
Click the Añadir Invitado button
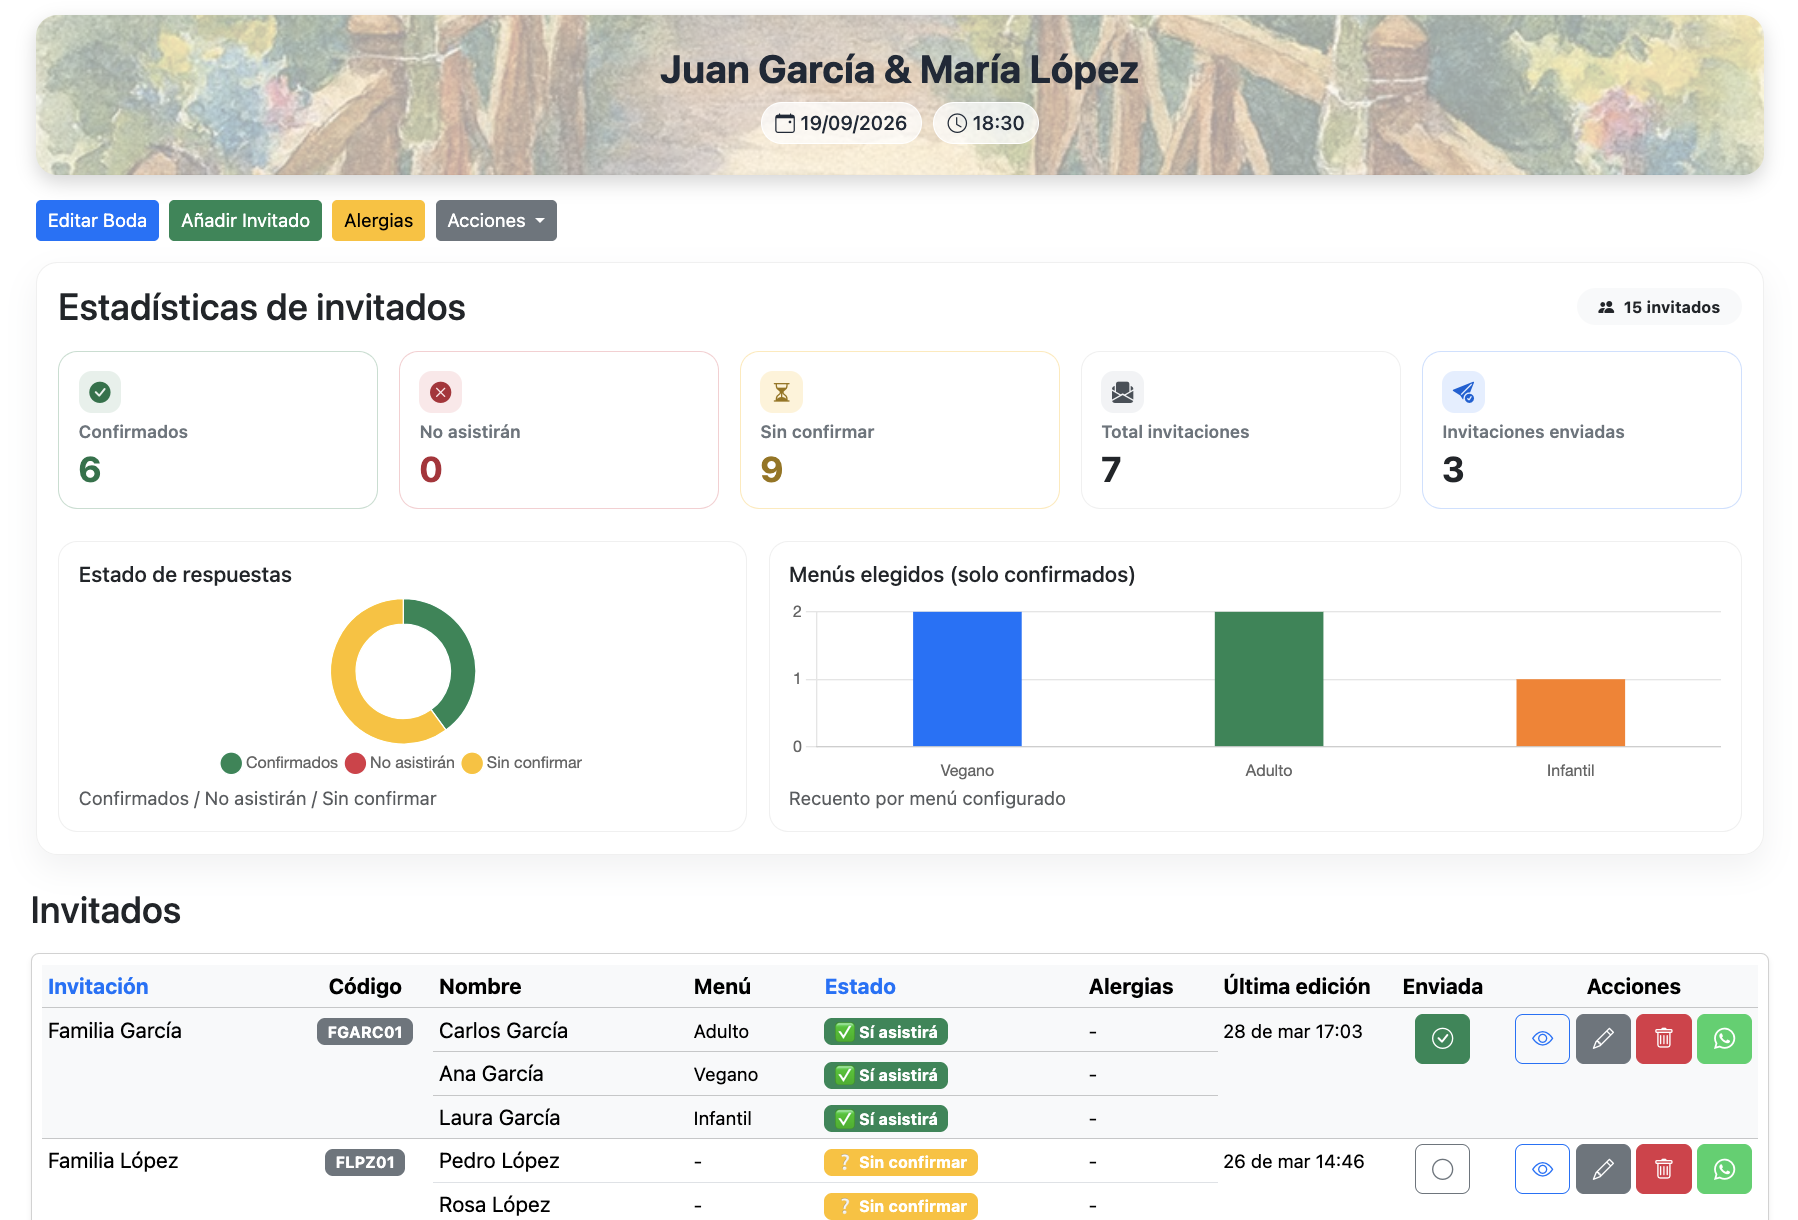coord(245,221)
